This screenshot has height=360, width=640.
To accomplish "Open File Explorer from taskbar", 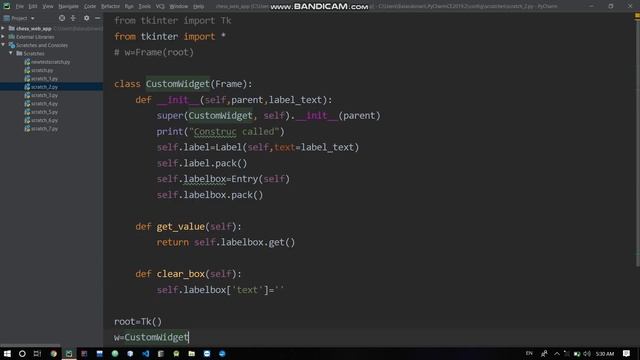I will coord(191,353).
